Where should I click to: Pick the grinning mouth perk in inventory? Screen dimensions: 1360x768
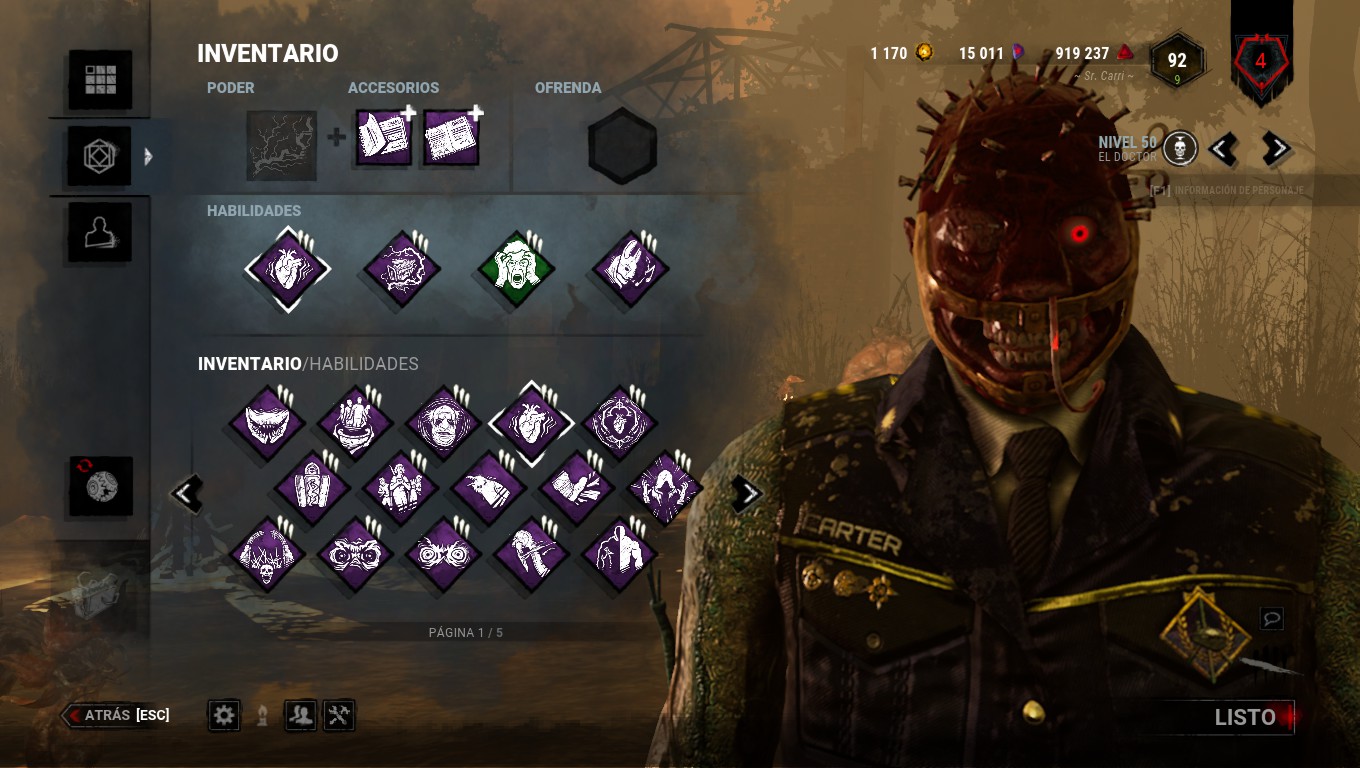(x=266, y=423)
